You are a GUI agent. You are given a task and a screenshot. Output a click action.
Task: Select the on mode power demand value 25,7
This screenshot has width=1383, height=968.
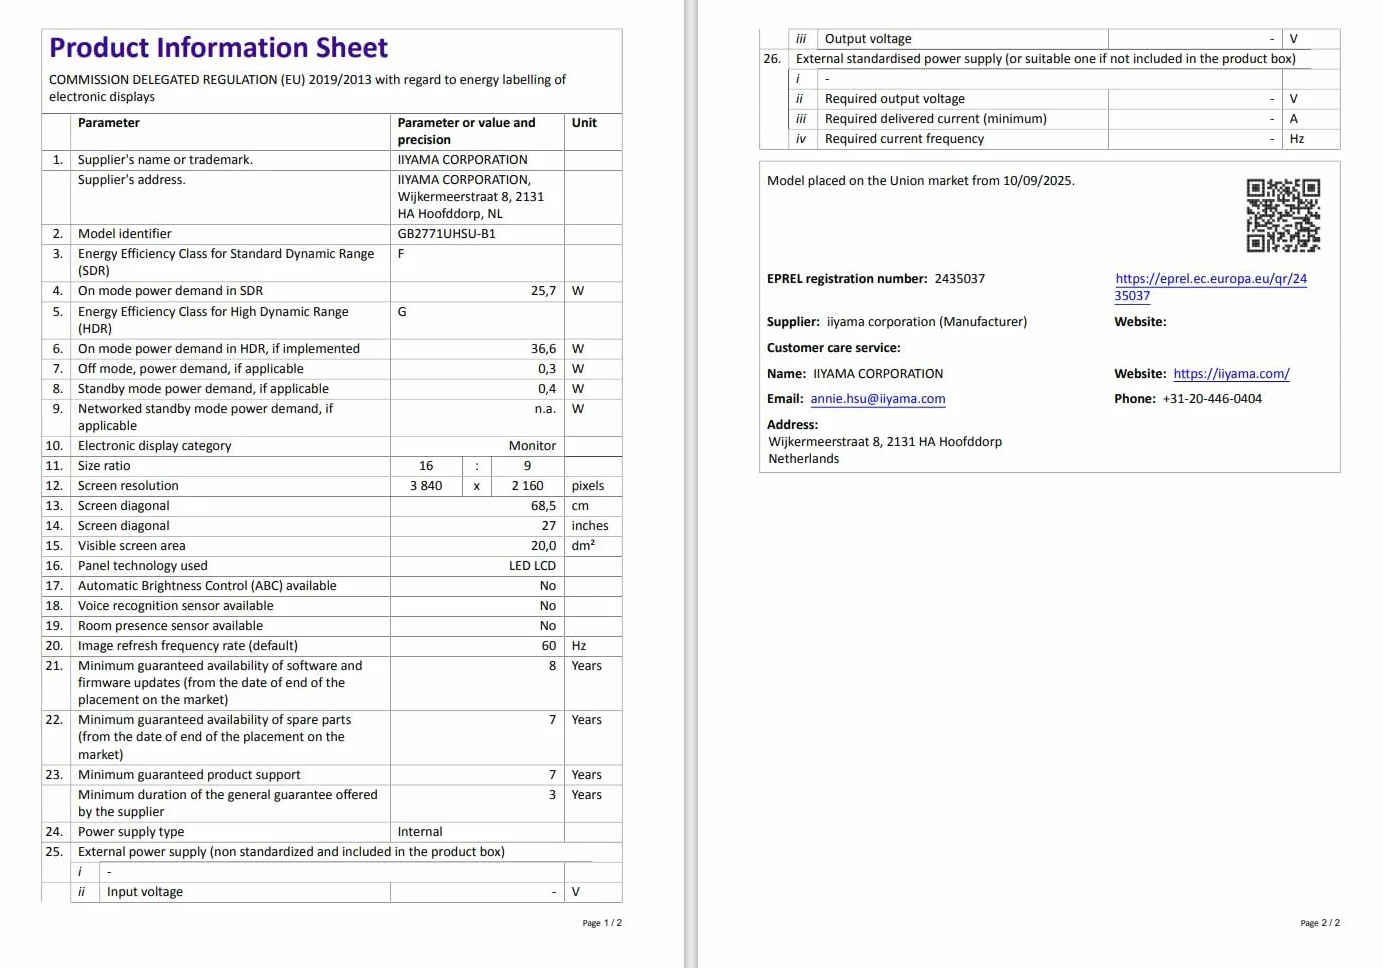(x=543, y=291)
